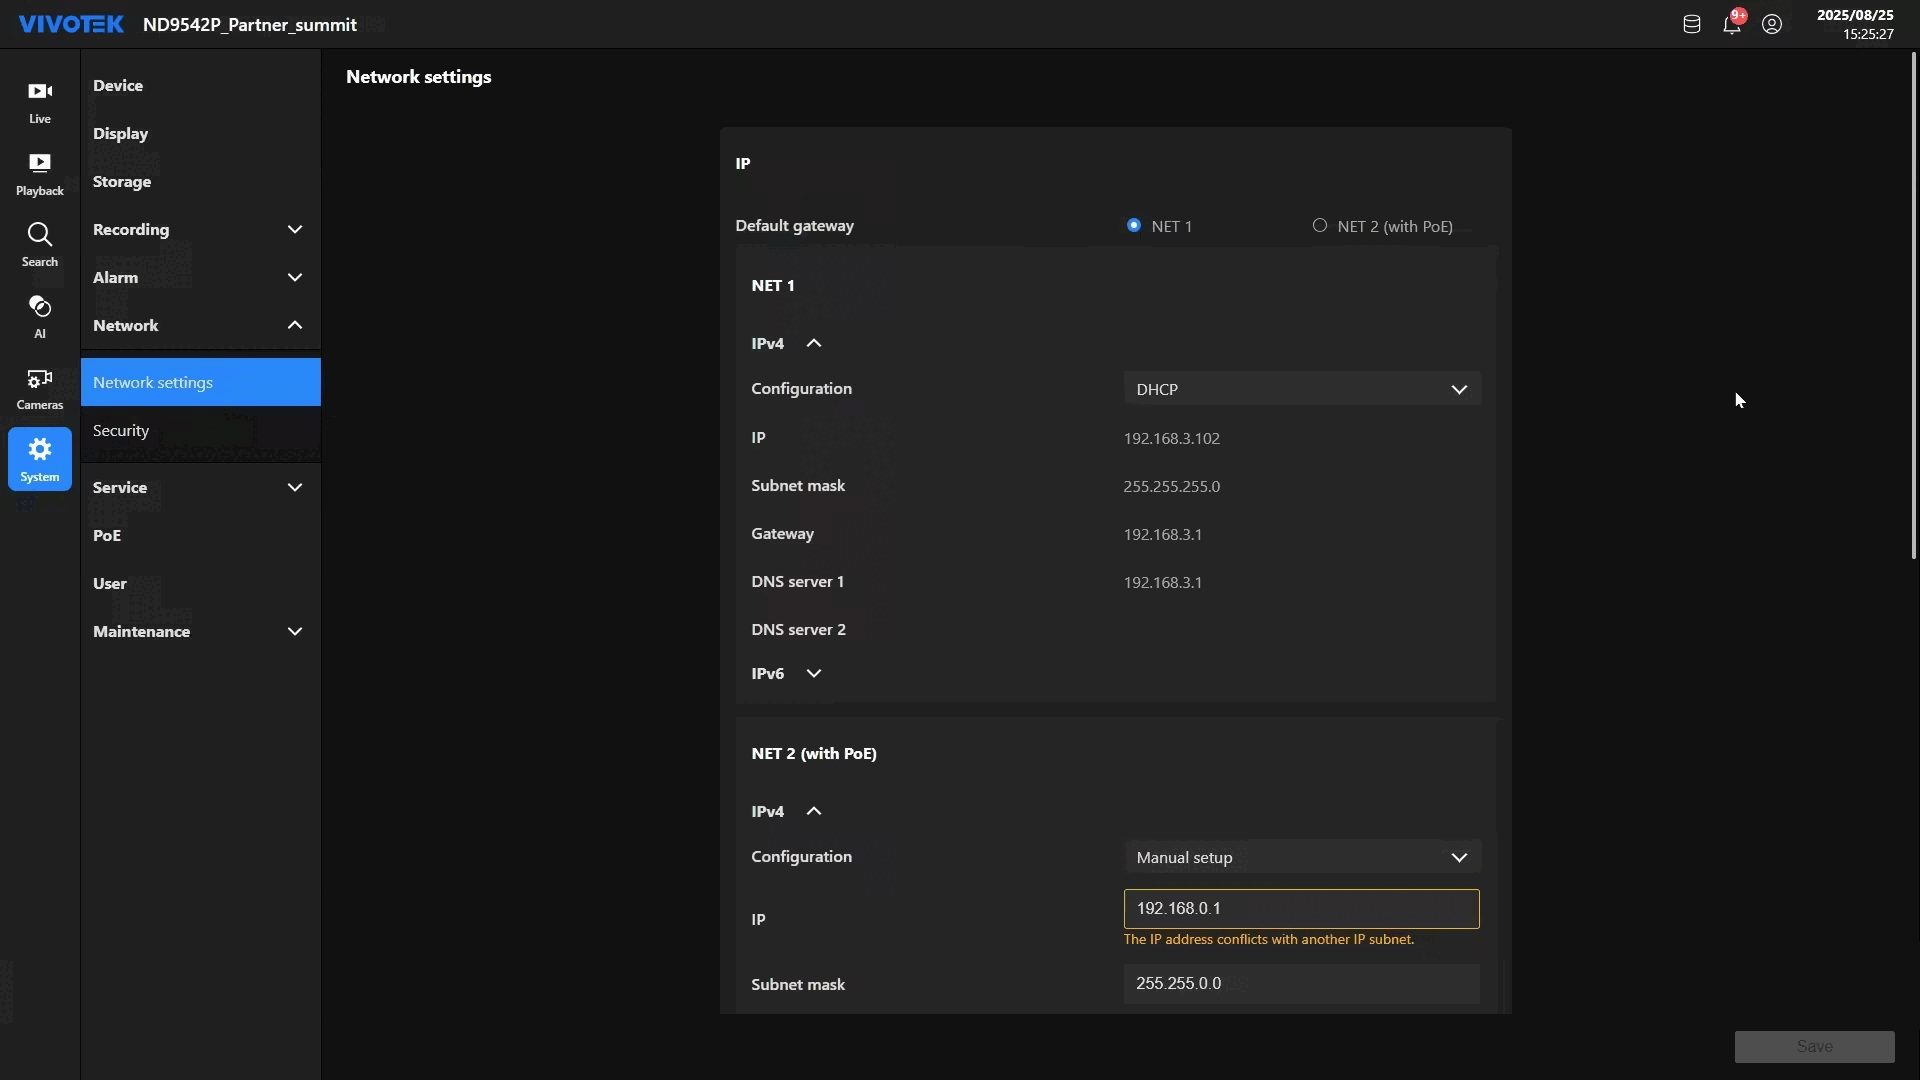This screenshot has width=1920, height=1080.
Task: Open the Cameras sidebar icon
Action: (40, 388)
